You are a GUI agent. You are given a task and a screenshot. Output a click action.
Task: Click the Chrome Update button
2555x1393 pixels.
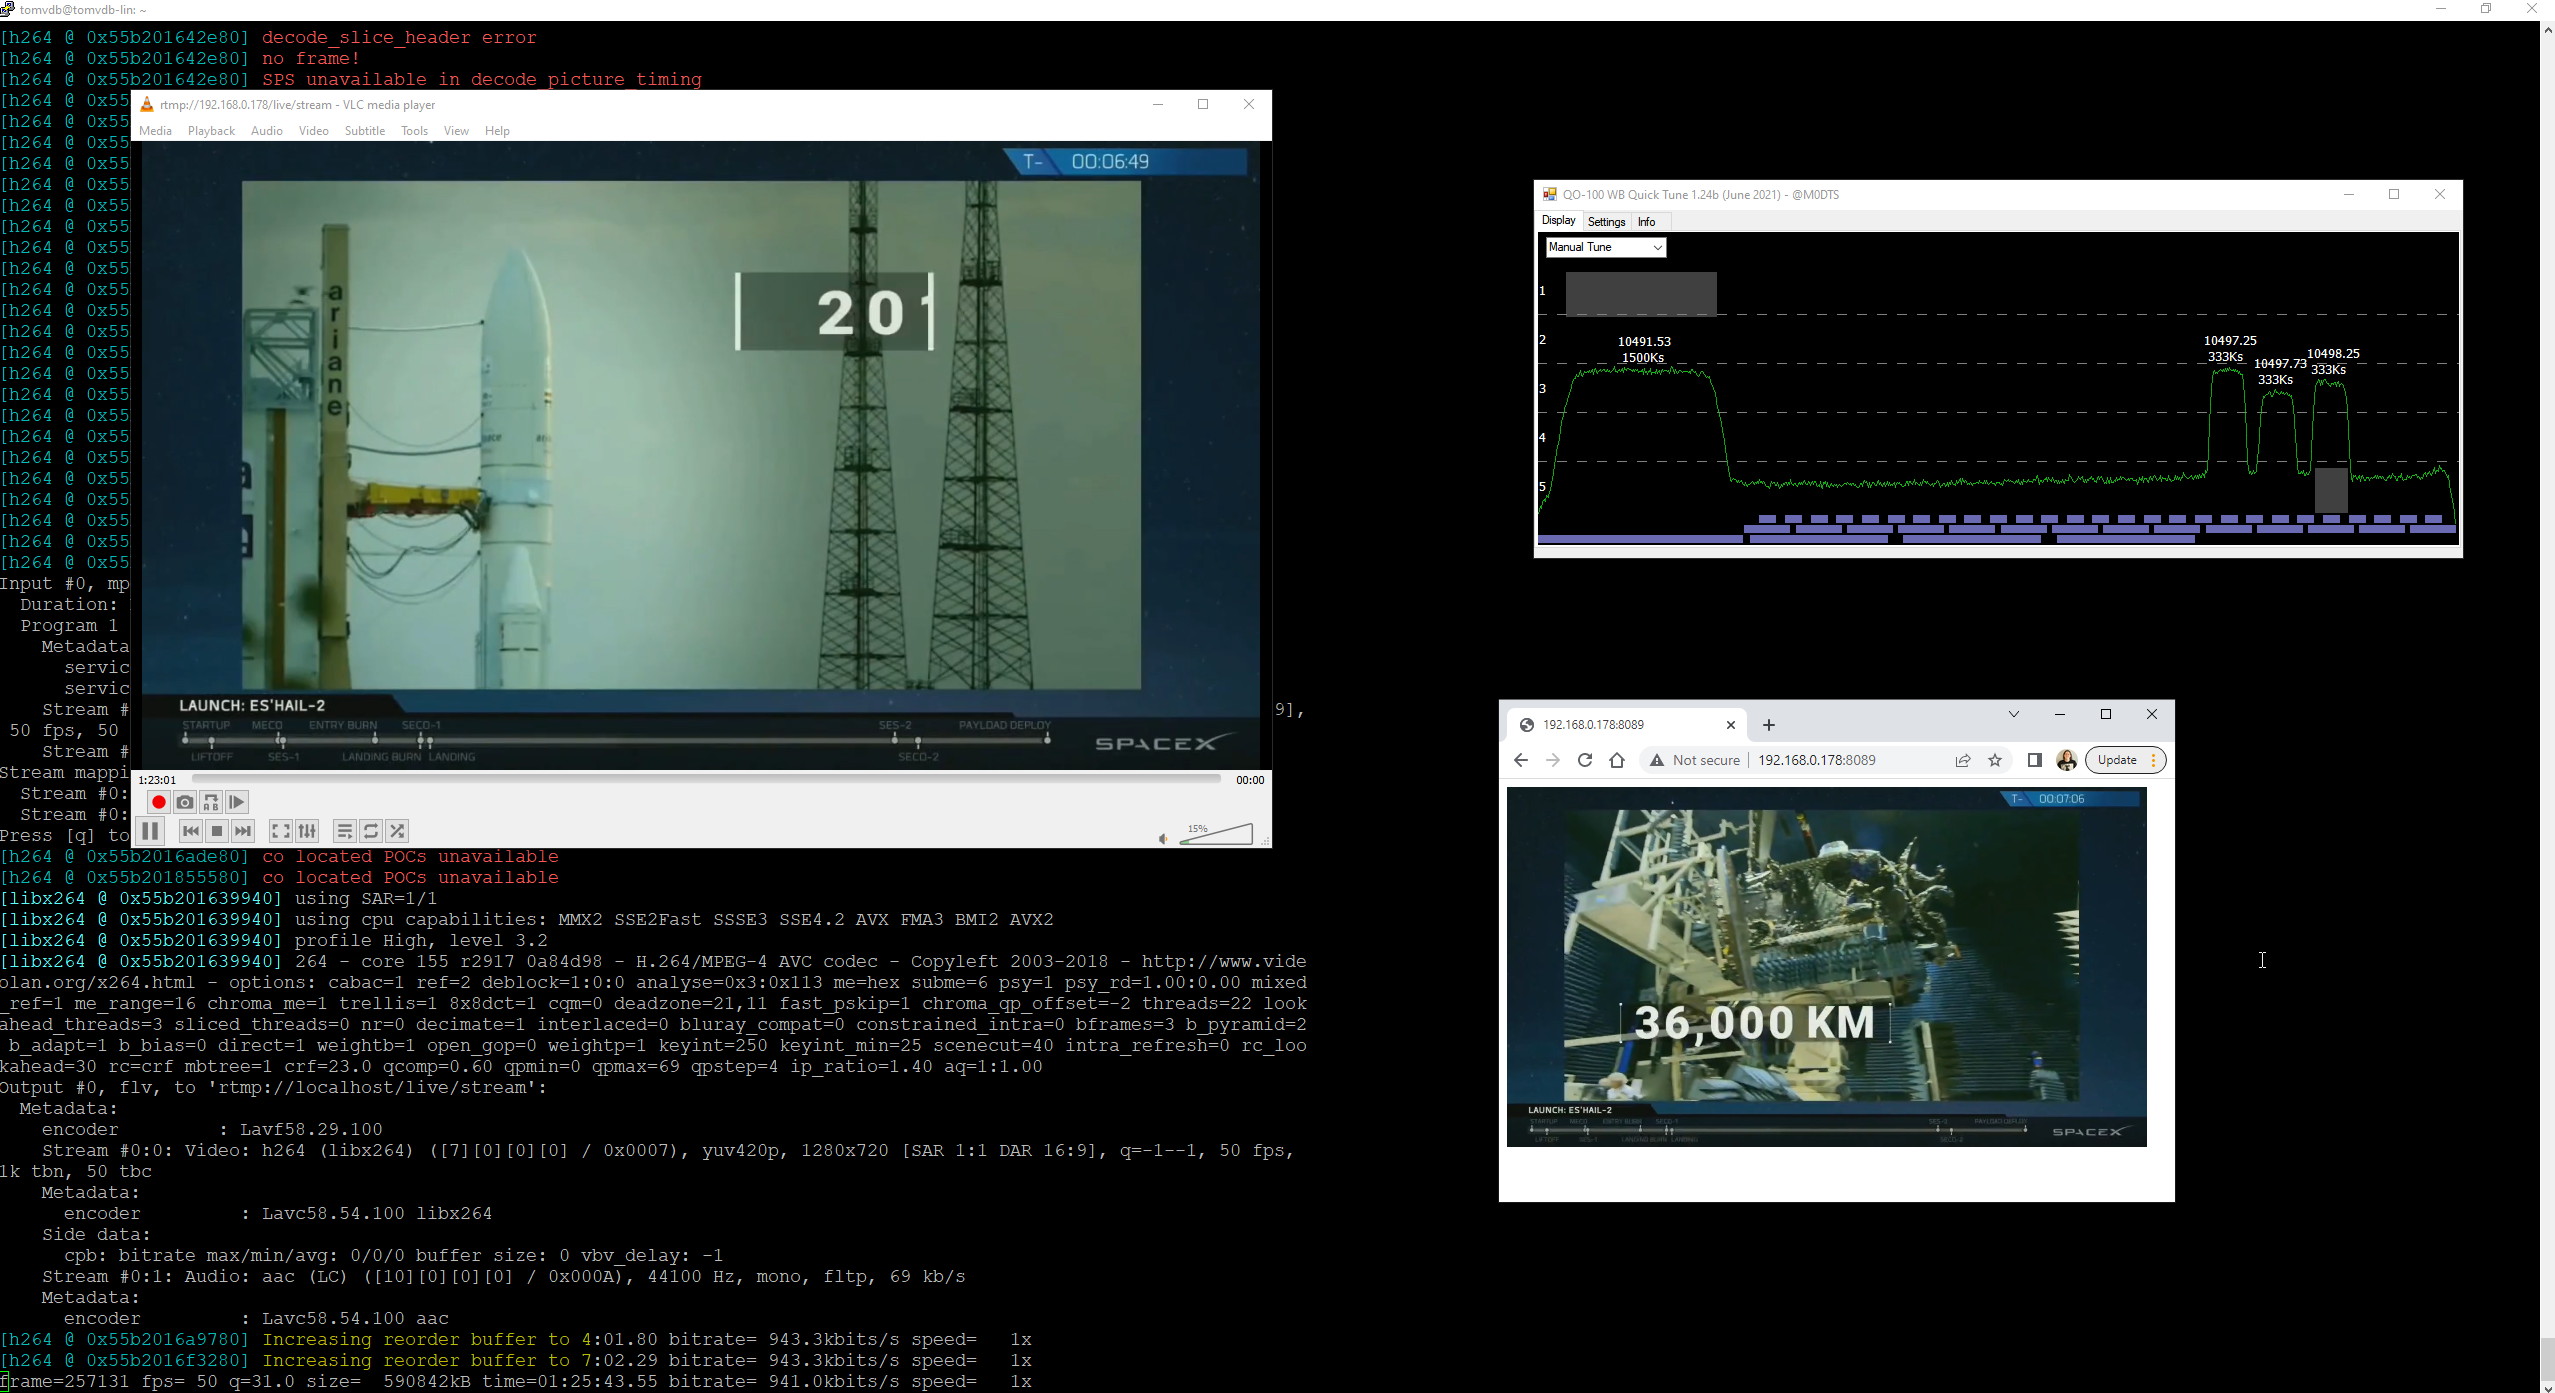coord(2126,760)
